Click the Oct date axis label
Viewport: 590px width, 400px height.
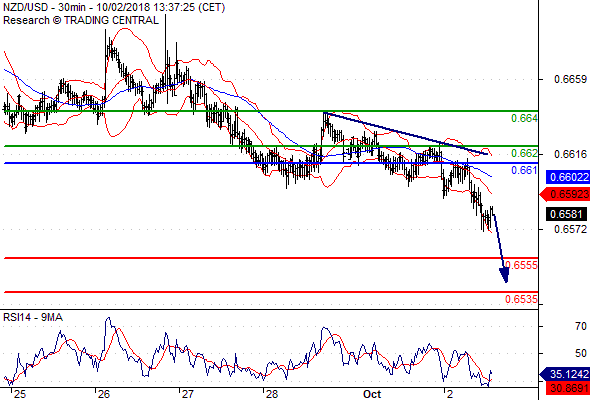pyautogui.click(x=372, y=394)
